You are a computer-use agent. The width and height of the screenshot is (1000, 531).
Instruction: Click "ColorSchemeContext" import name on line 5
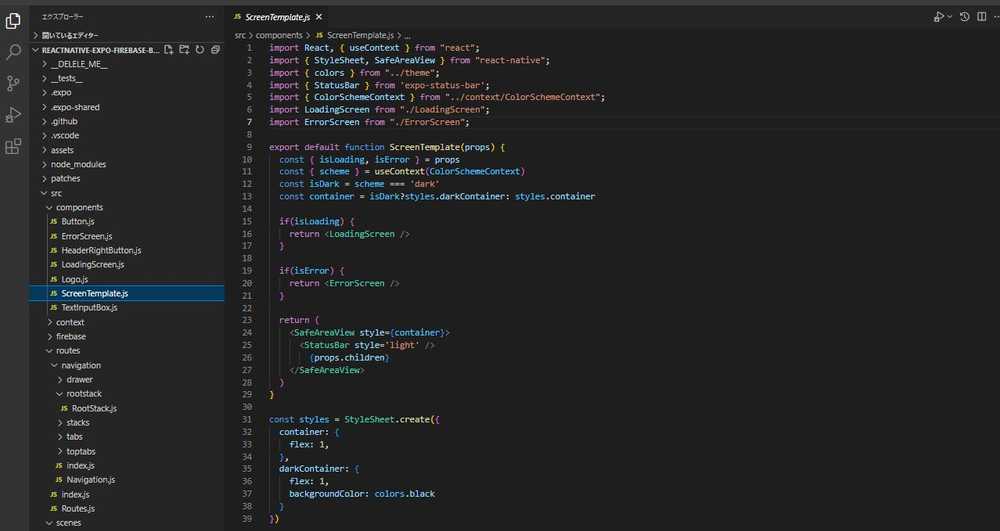click(x=359, y=97)
